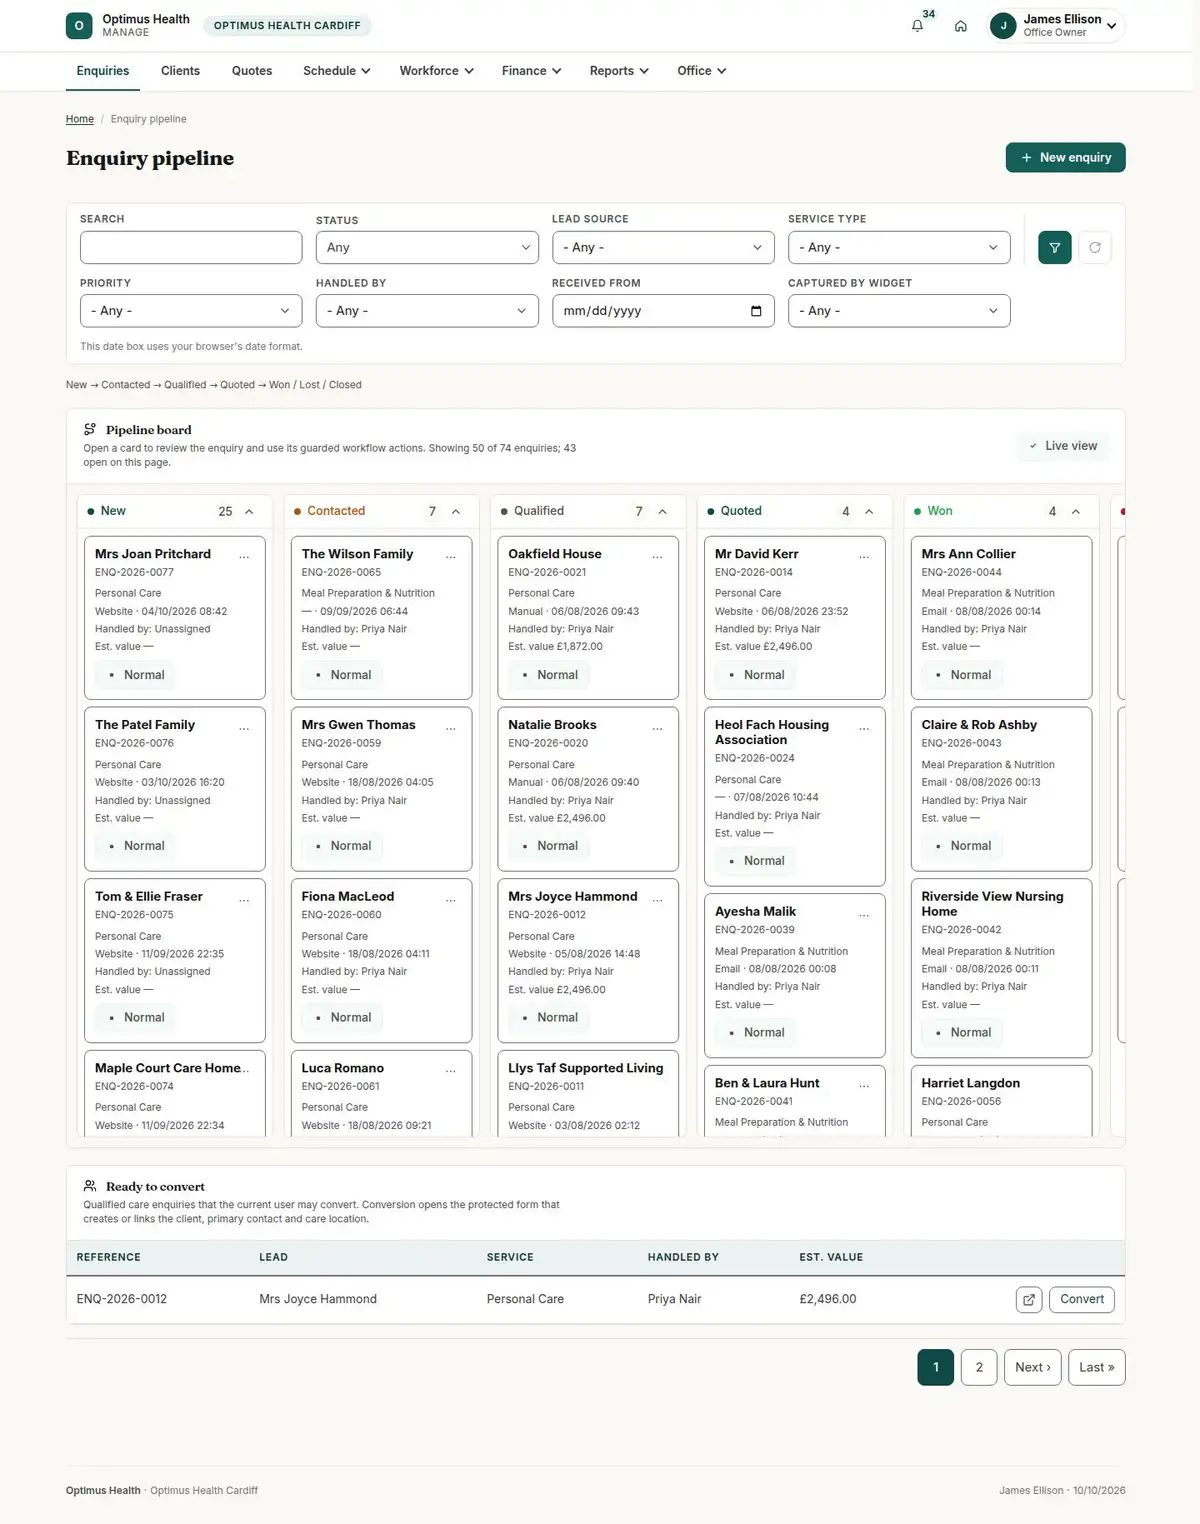Open the Mrs Ann Collier card
1200x1524 pixels.
coord(1001,618)
